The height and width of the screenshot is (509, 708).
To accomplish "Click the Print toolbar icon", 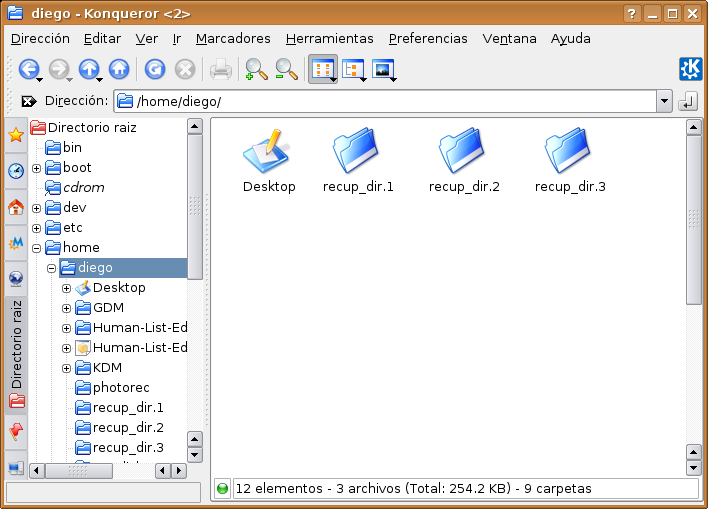I will [221, 69].
